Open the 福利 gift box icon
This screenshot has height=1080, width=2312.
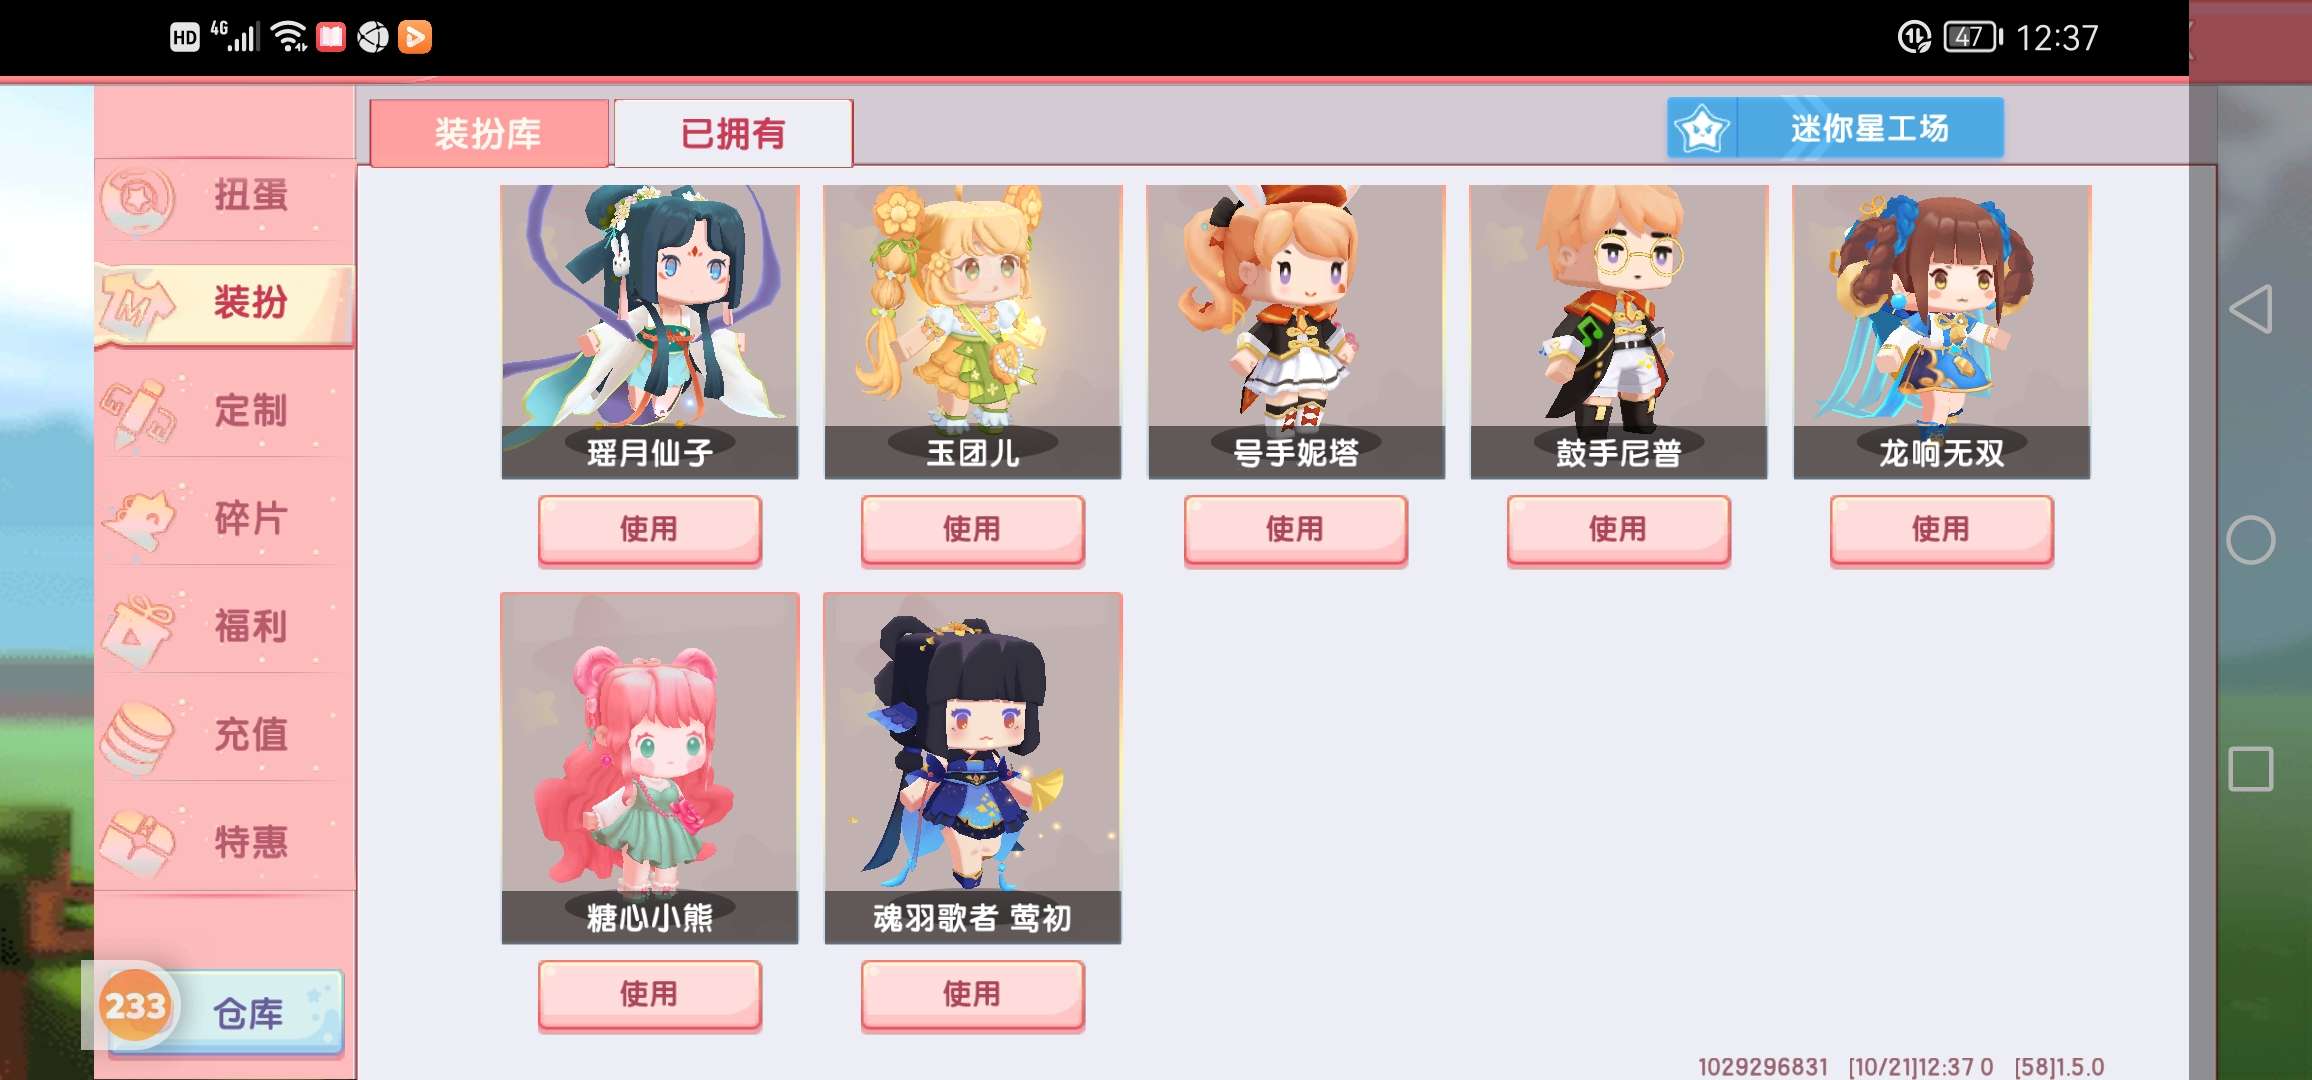pos(138,628)
